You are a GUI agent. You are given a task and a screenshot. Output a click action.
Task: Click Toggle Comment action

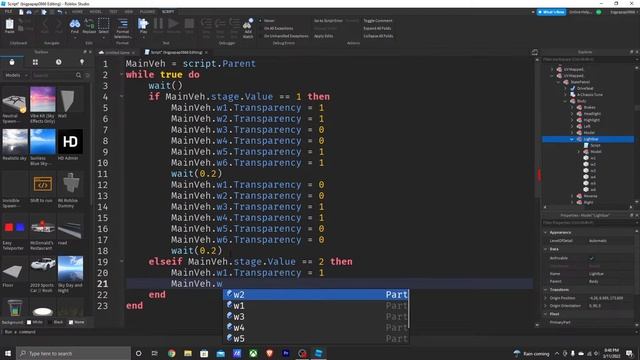coord(378,20)
